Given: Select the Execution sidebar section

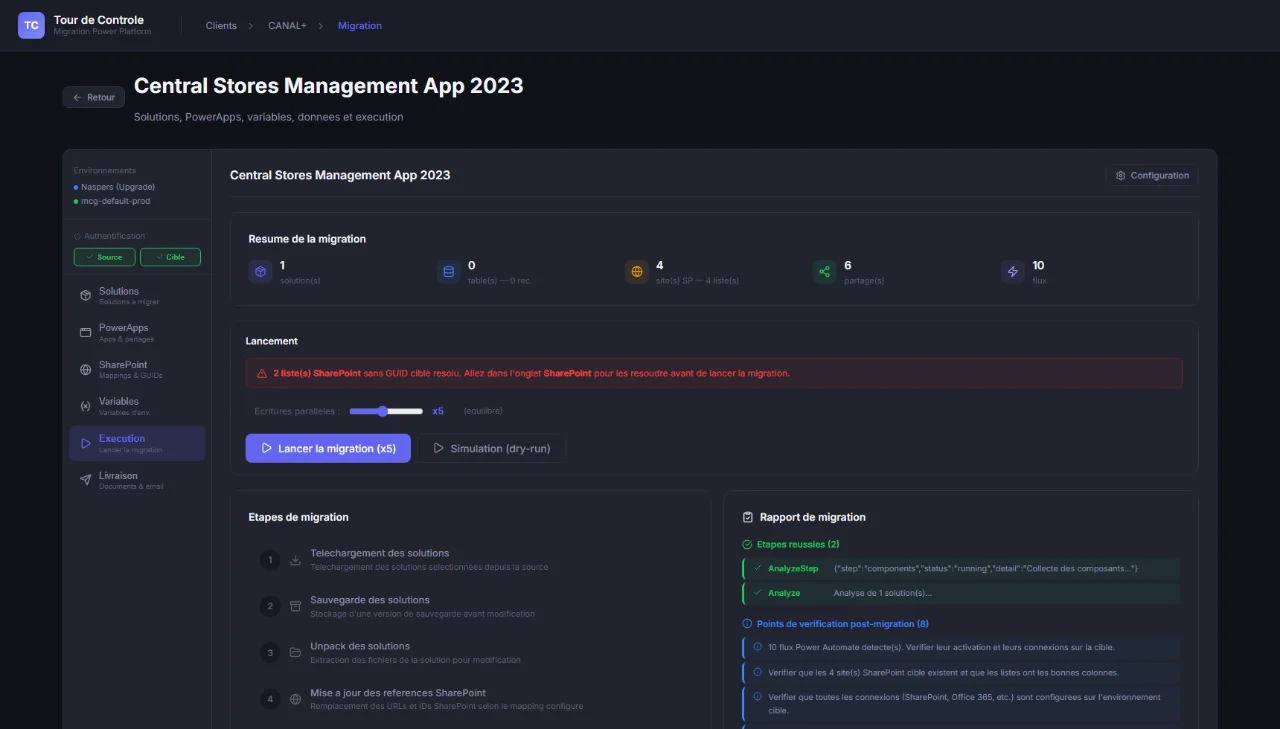Looking at the screenshot, I should (x=137, y=443).
